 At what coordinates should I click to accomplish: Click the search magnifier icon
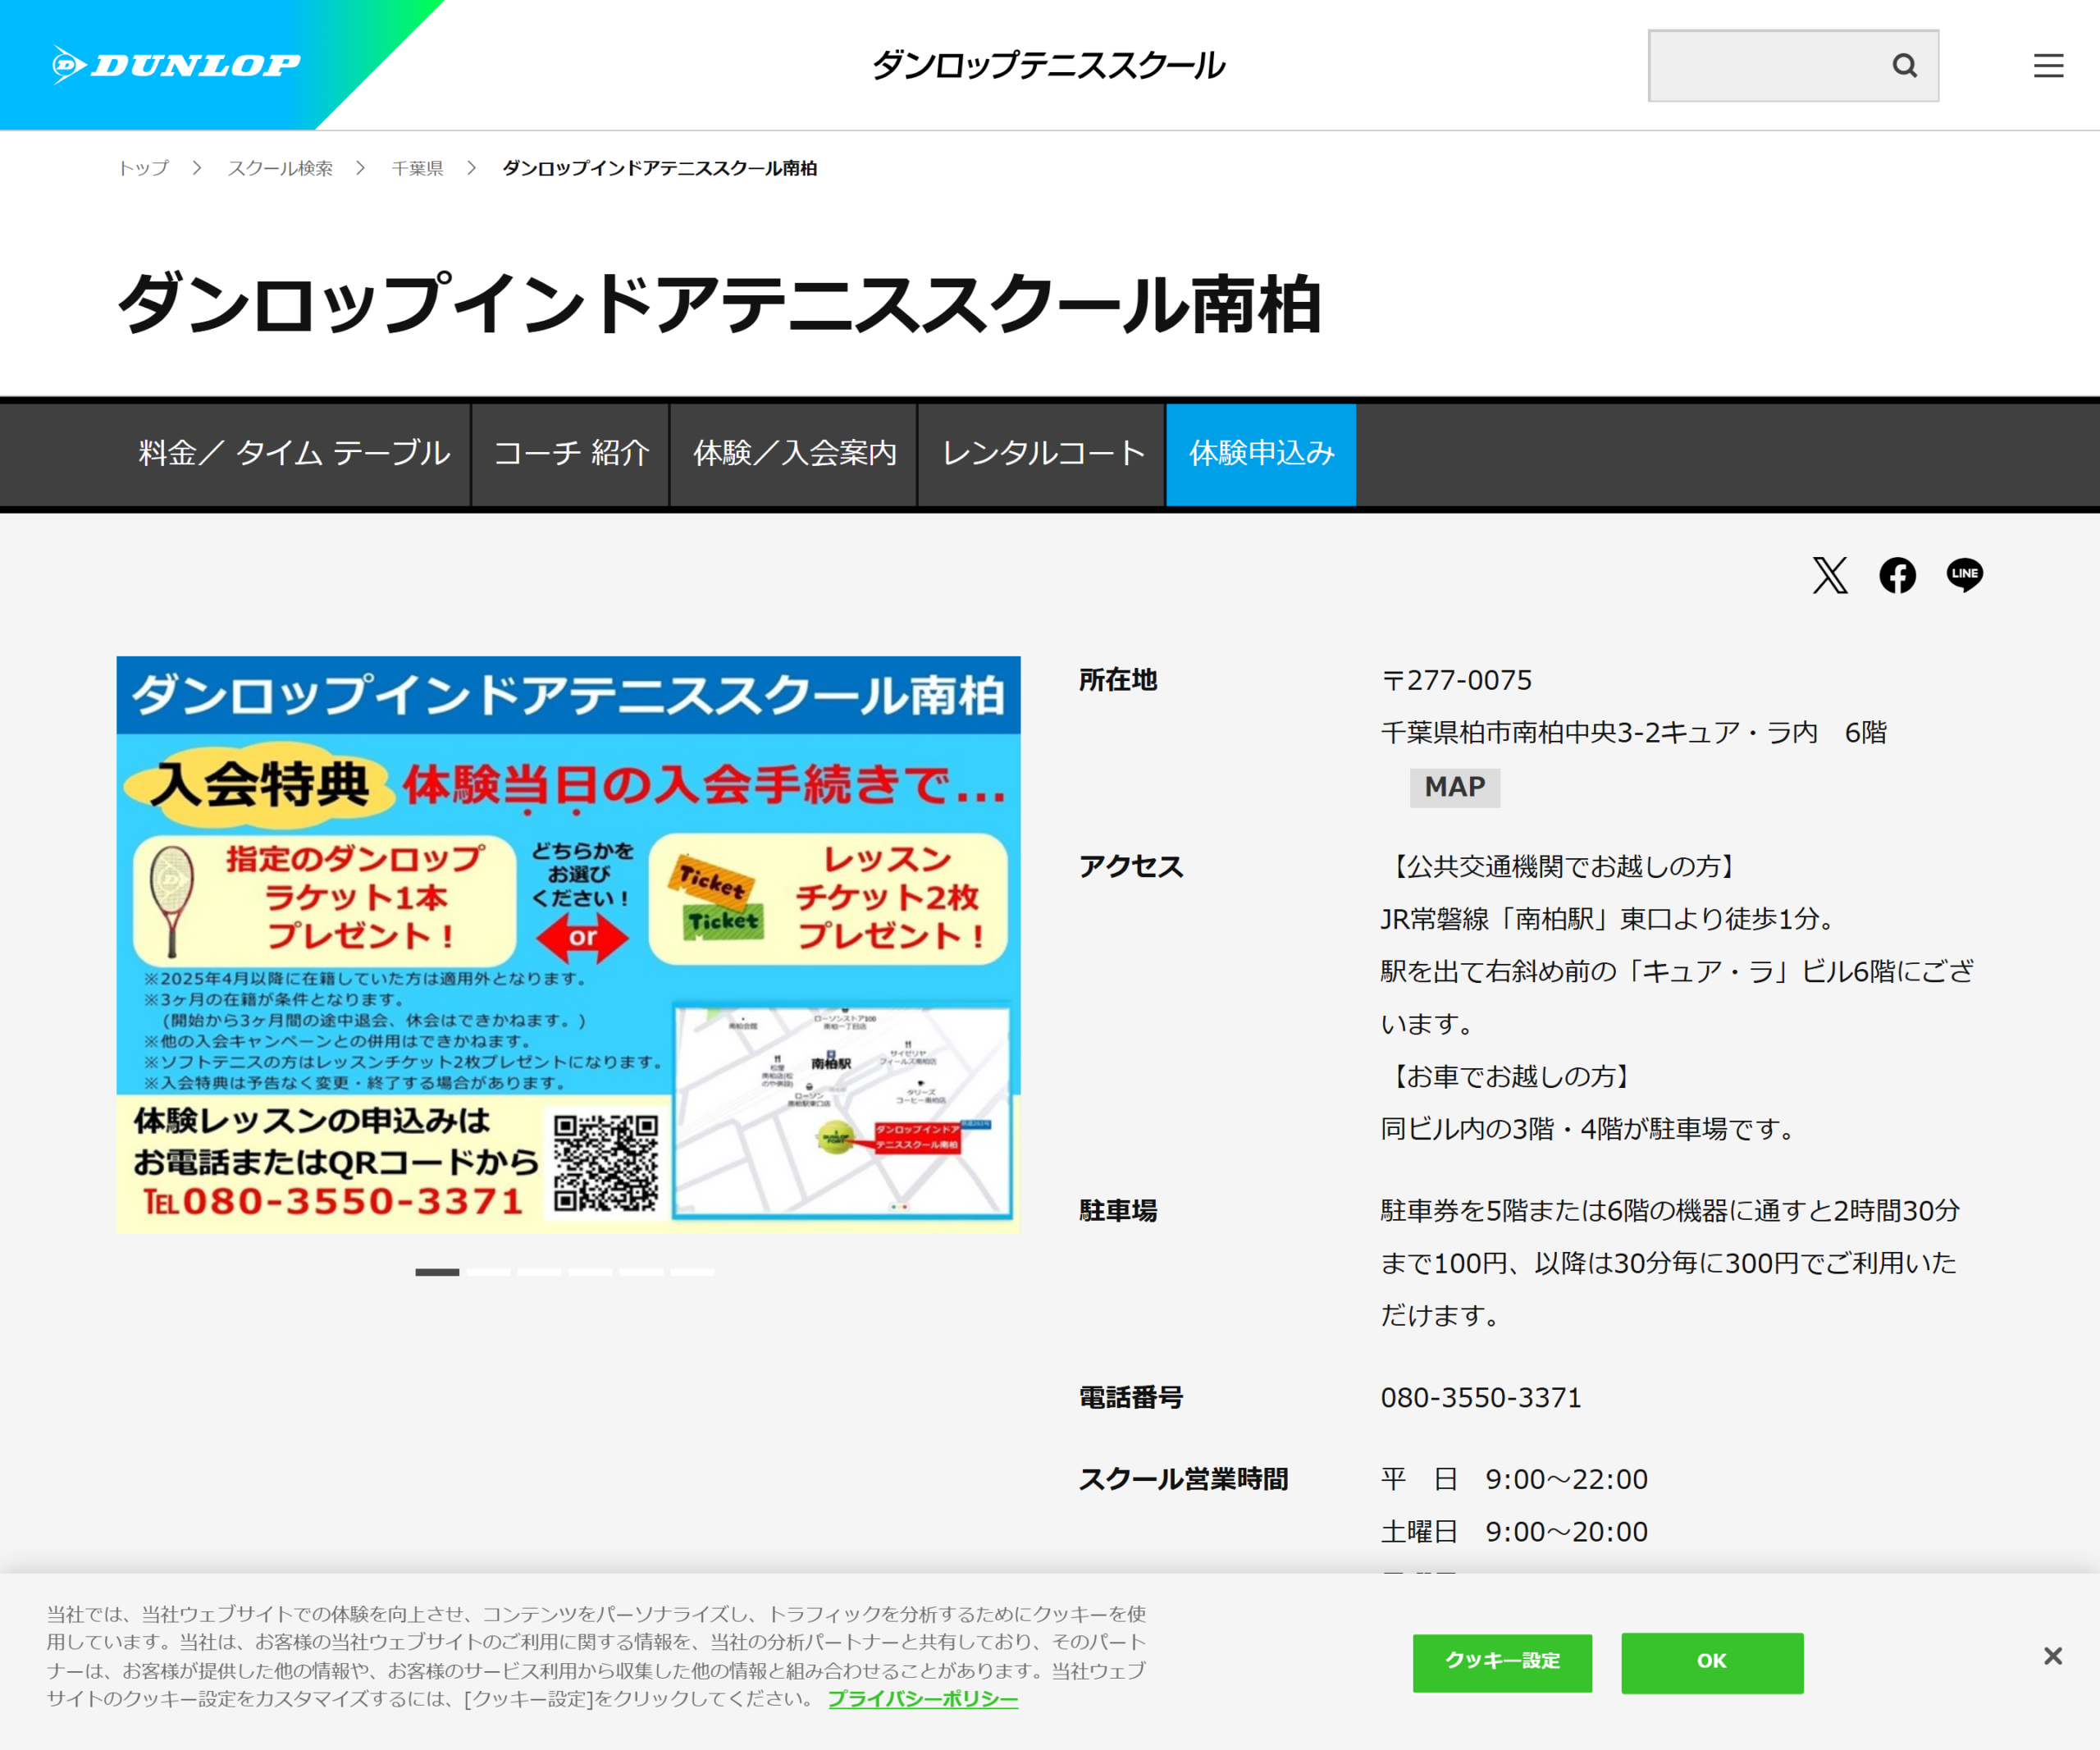point(1904,65)
